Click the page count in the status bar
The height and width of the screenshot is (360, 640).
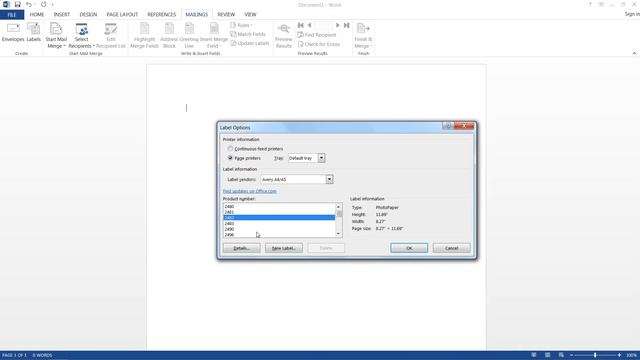pos(14,356)
